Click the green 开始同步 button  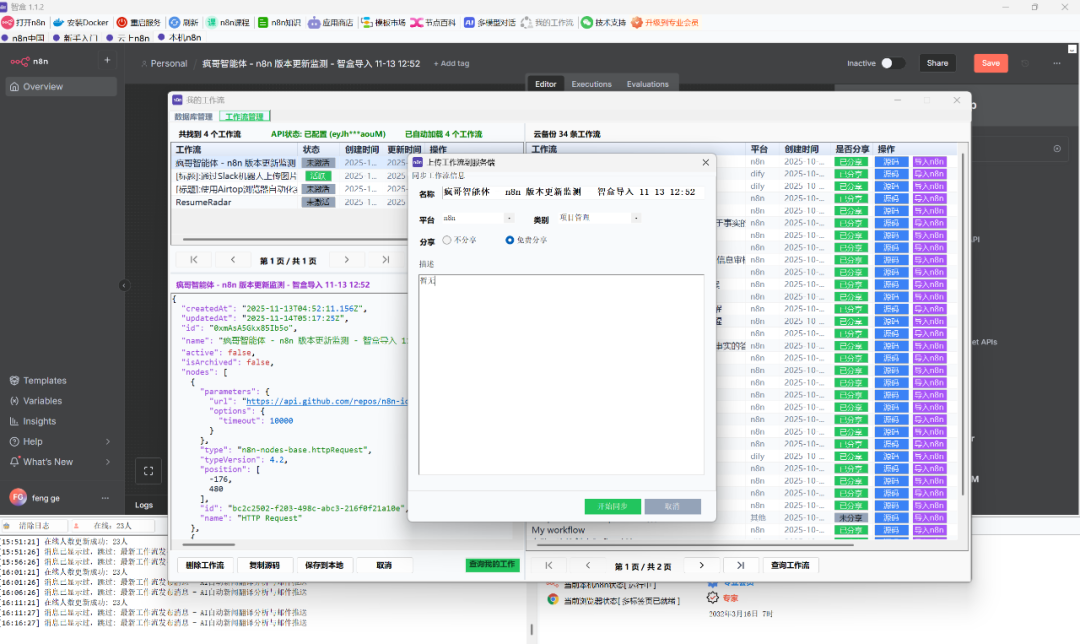coord(612,506)
